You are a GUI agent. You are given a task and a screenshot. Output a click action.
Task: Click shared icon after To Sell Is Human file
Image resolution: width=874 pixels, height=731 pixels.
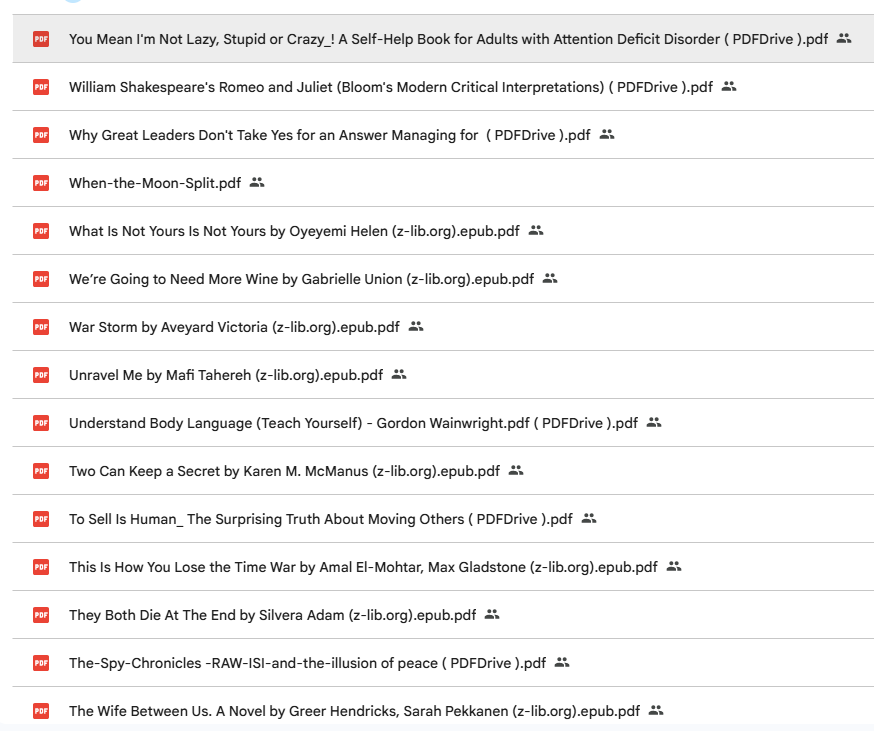(589, 519)
